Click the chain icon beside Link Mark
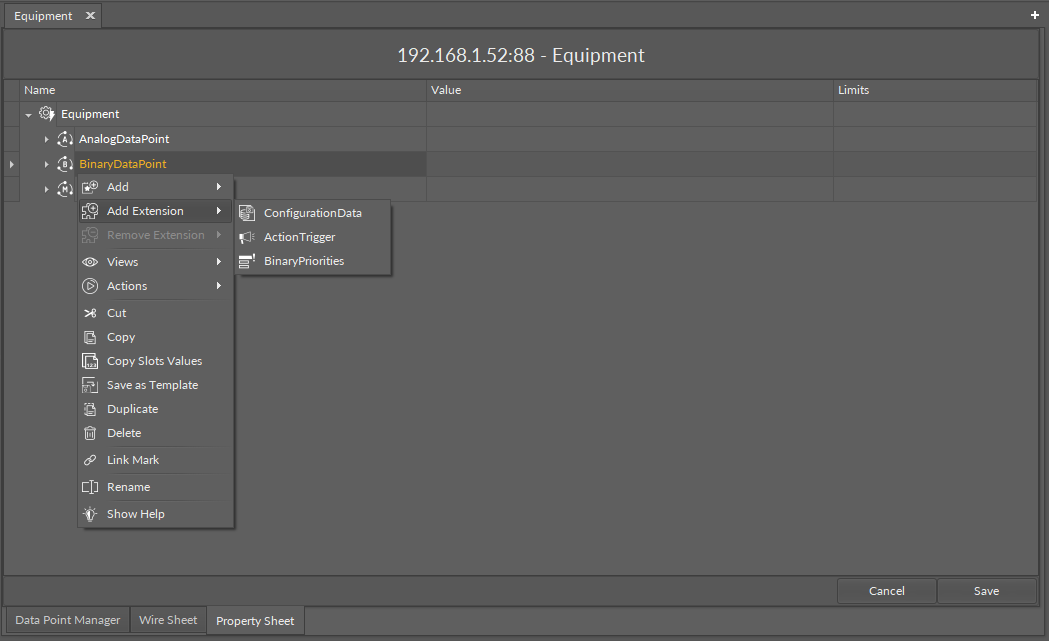1049x641 pixels. 90,460
